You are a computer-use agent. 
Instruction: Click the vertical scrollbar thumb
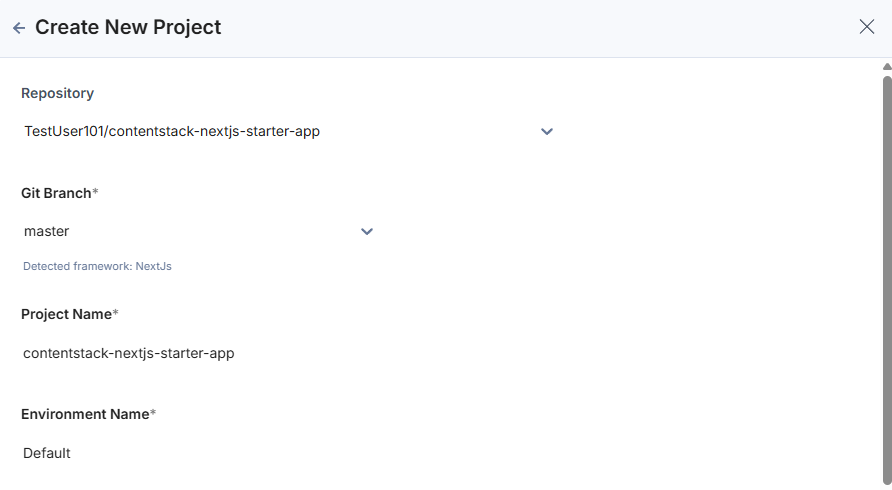pyautogui.click(x=887, y=279)
